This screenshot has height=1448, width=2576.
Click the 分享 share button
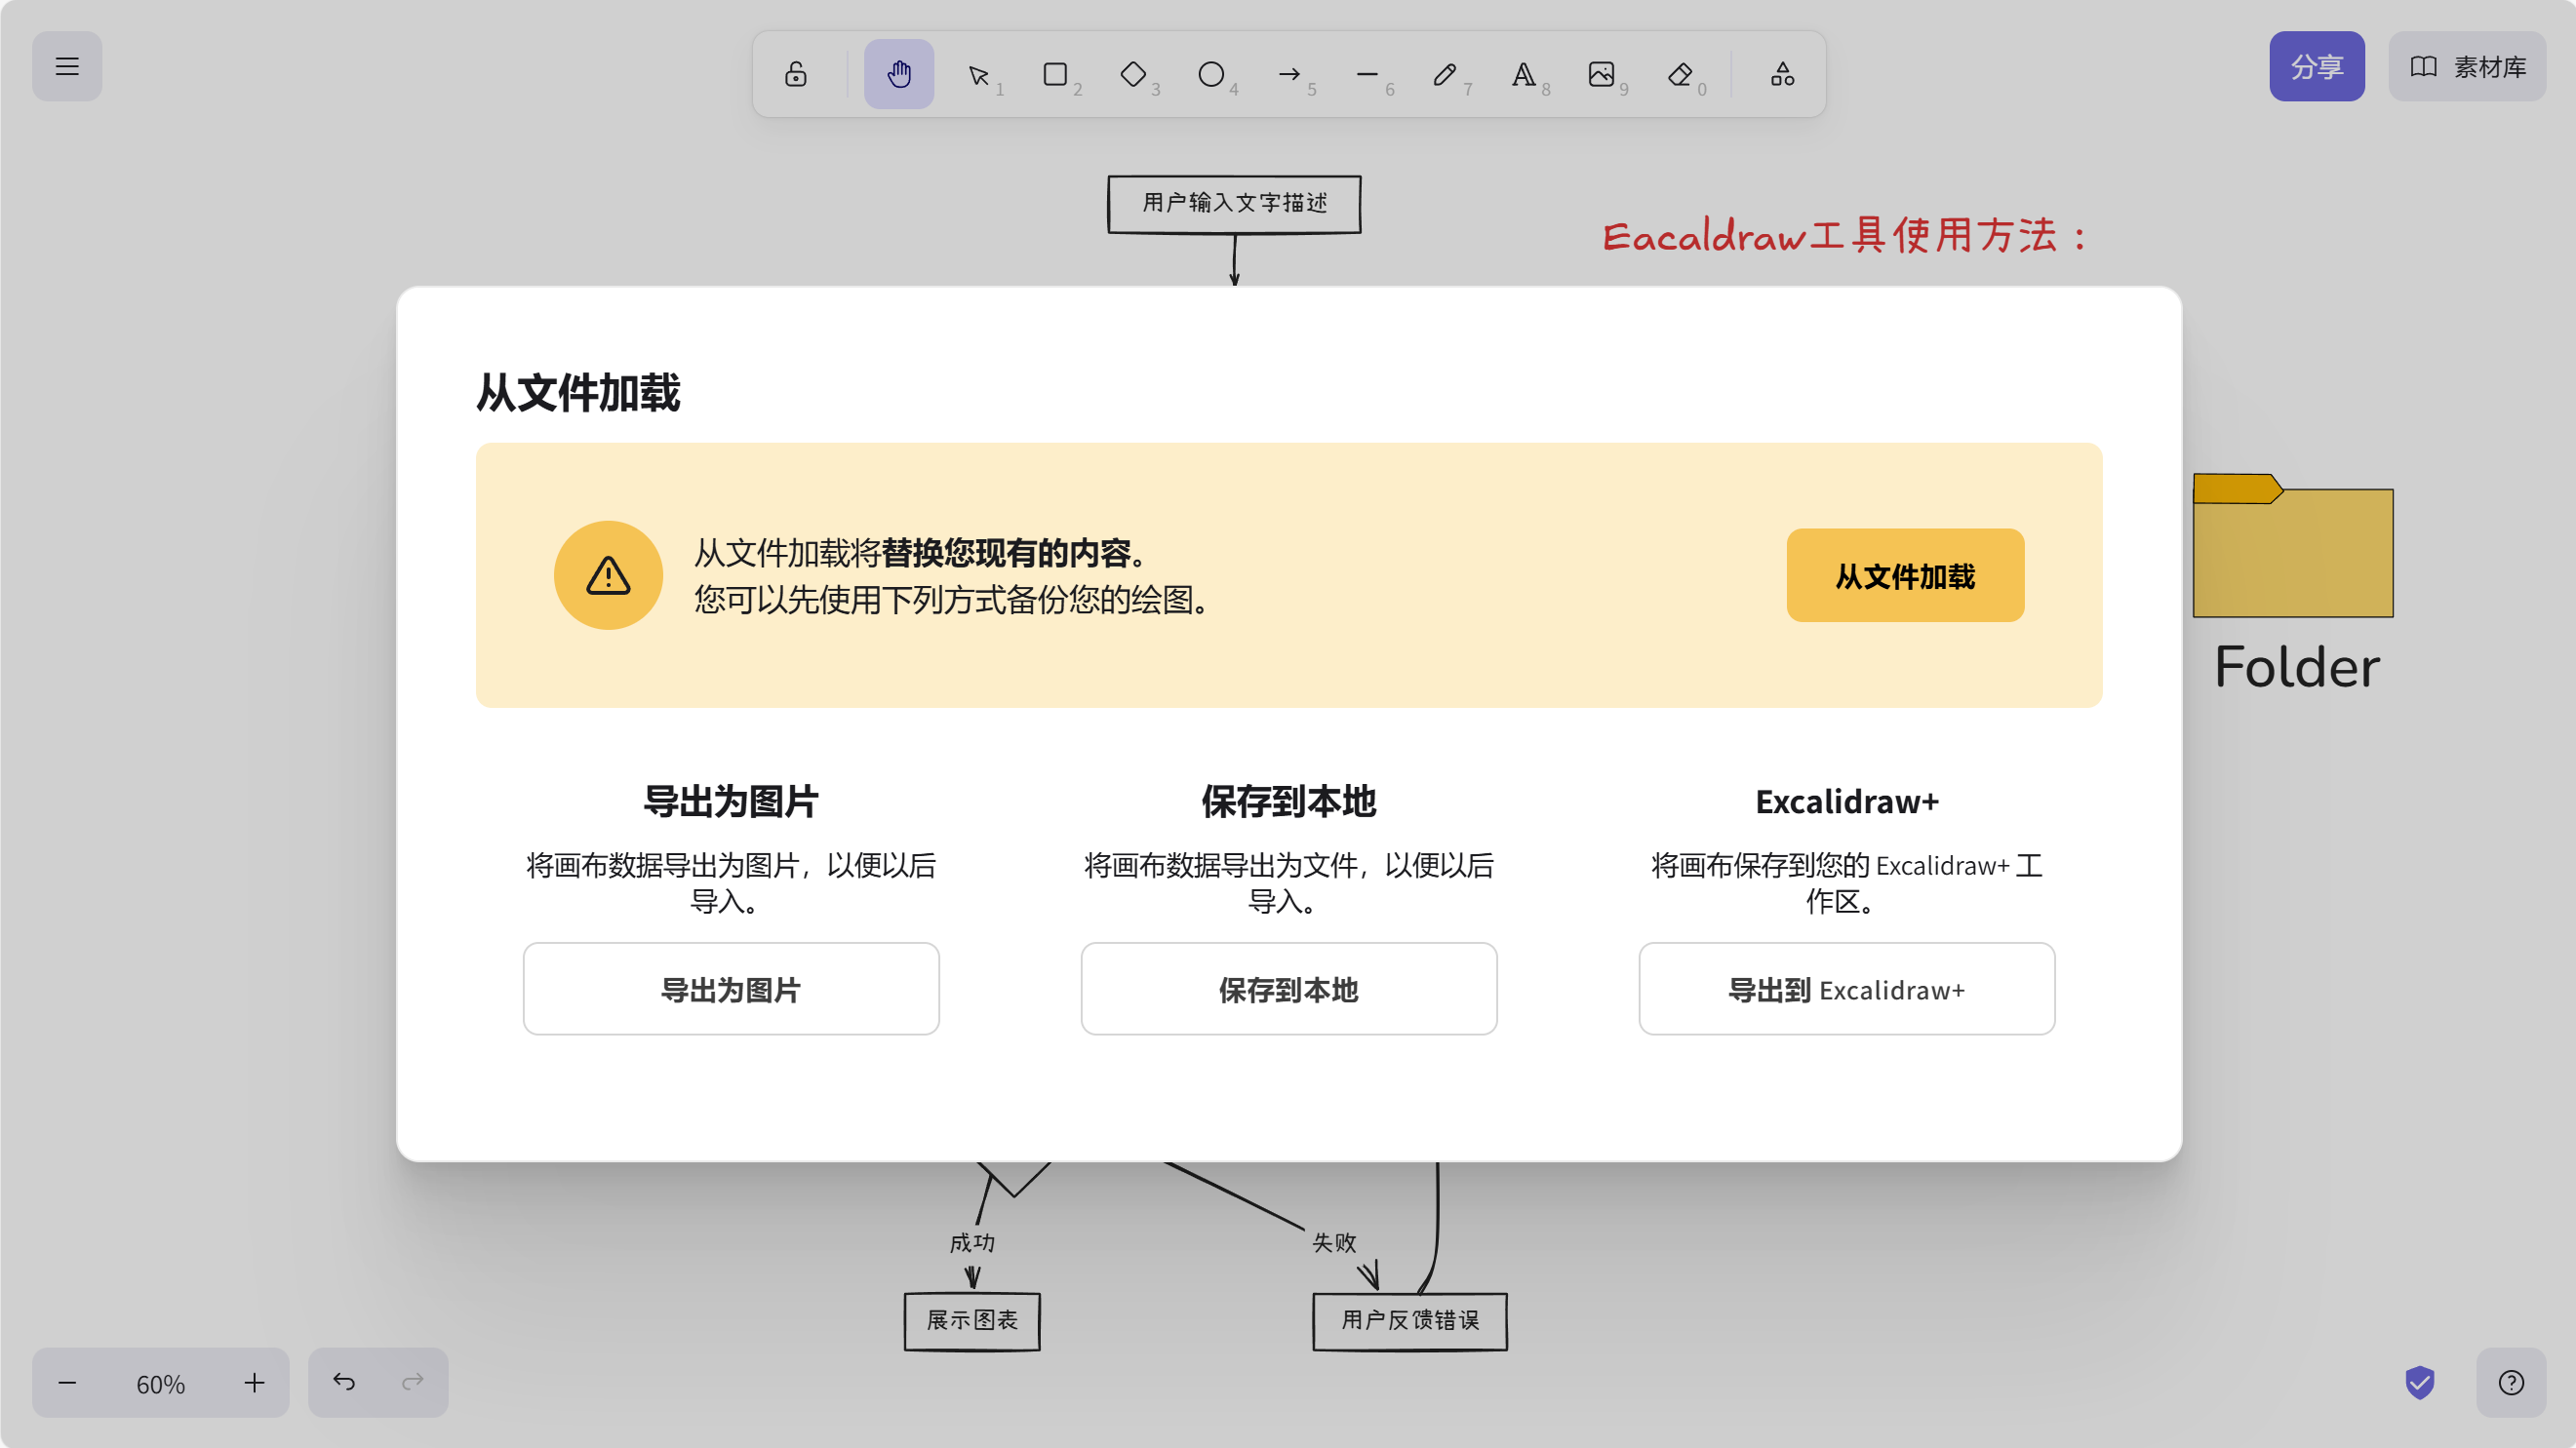tap(2317, 66)
